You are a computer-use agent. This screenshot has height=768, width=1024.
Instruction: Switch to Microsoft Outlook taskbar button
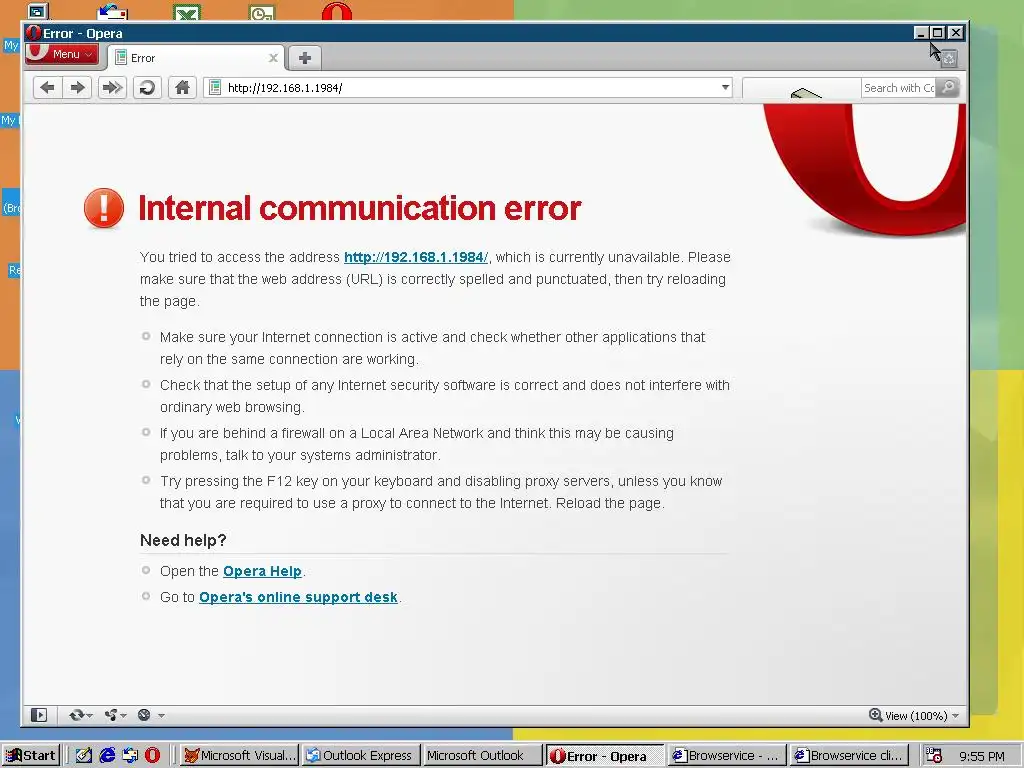click(x=482, y=756)
